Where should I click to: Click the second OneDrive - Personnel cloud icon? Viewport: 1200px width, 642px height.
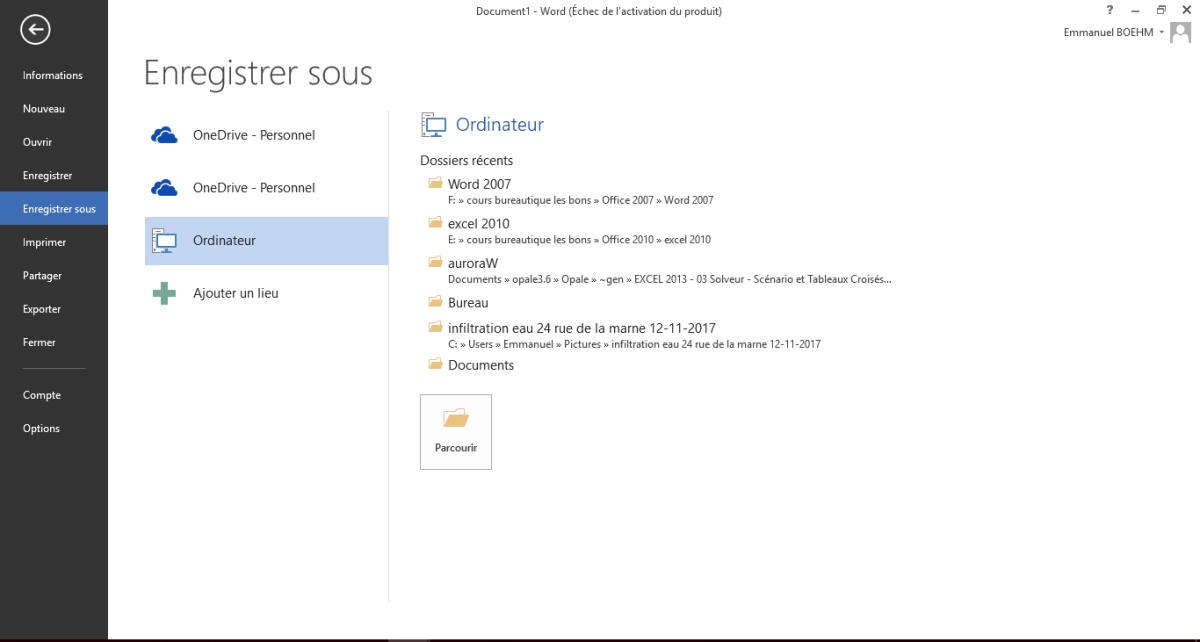click(164, 188)
